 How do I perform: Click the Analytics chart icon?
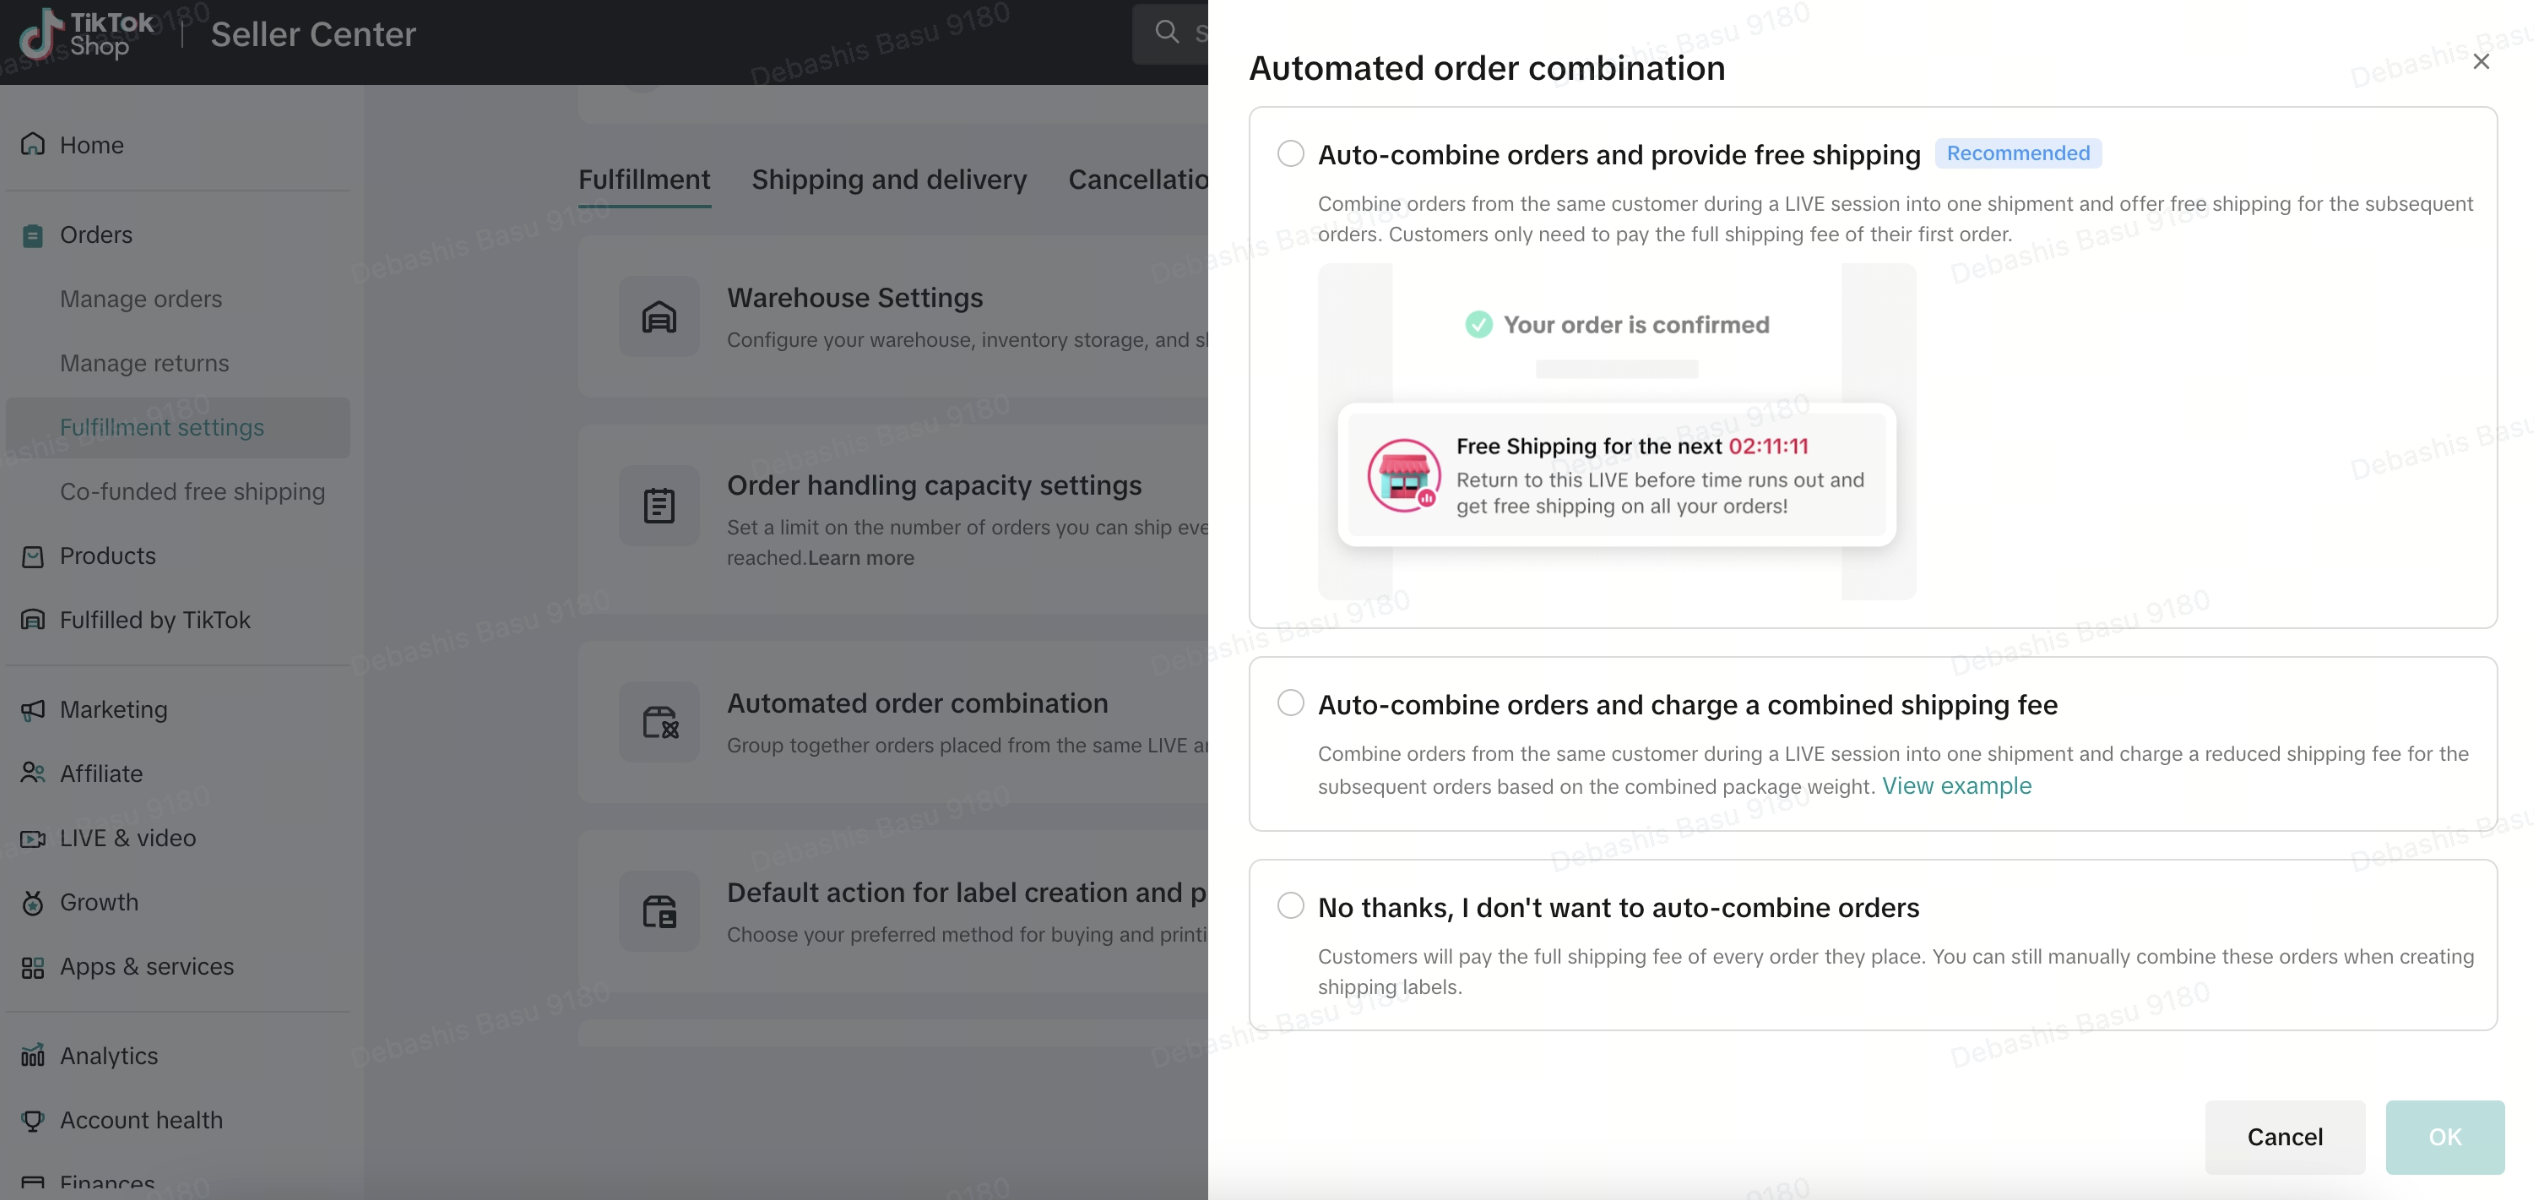tap(33, 1056)
